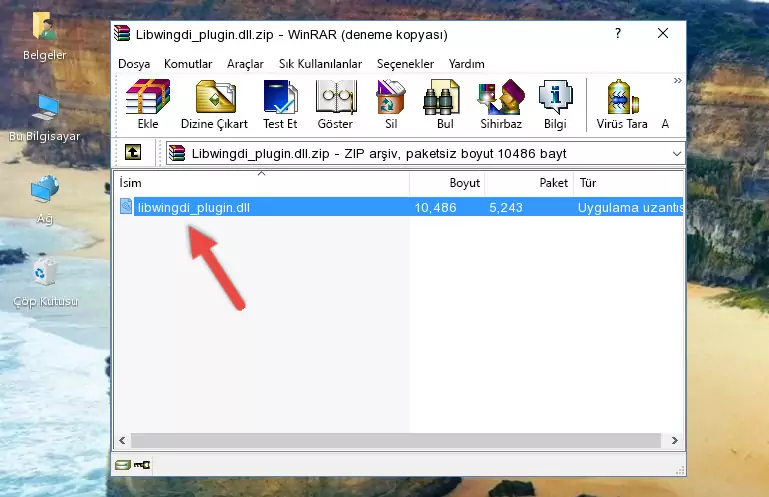Open the Çöp Kutusu recycle bin icon
The width and height of the screenshot is (769, 497).
[45, 284]
